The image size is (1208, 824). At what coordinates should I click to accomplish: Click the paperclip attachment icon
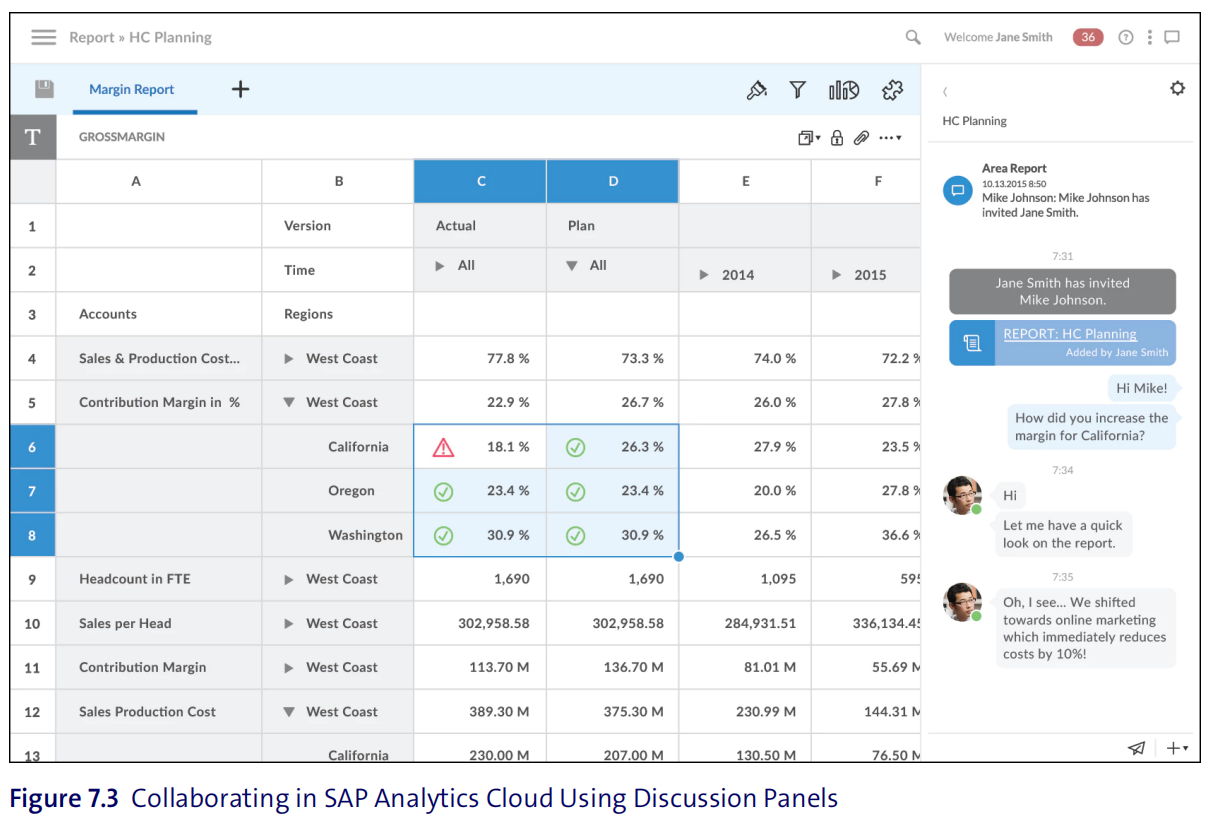tap(861, 138)
